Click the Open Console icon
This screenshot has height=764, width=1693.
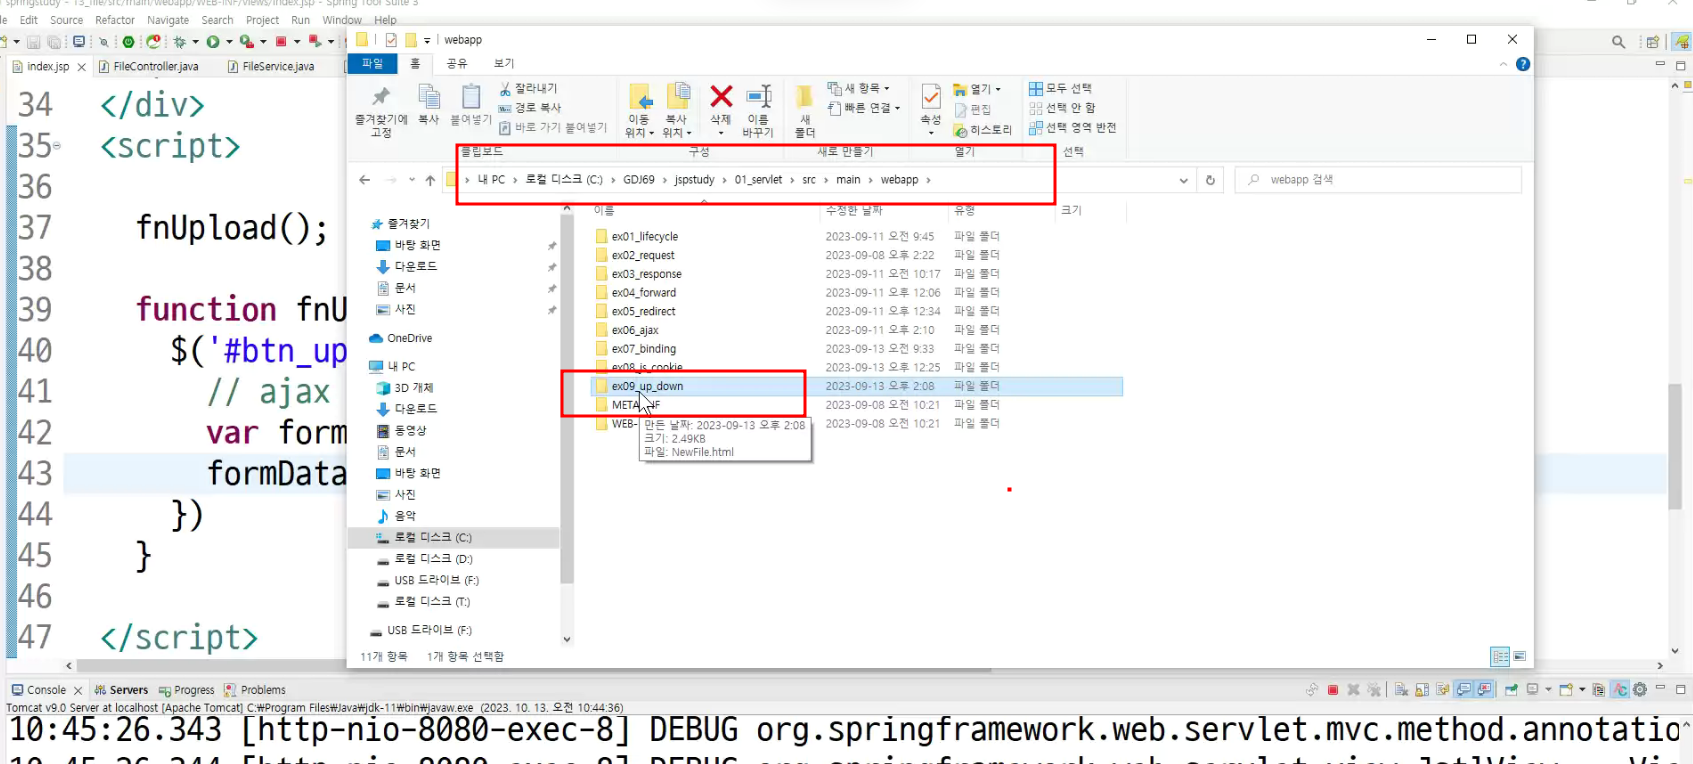point(1566,690)
